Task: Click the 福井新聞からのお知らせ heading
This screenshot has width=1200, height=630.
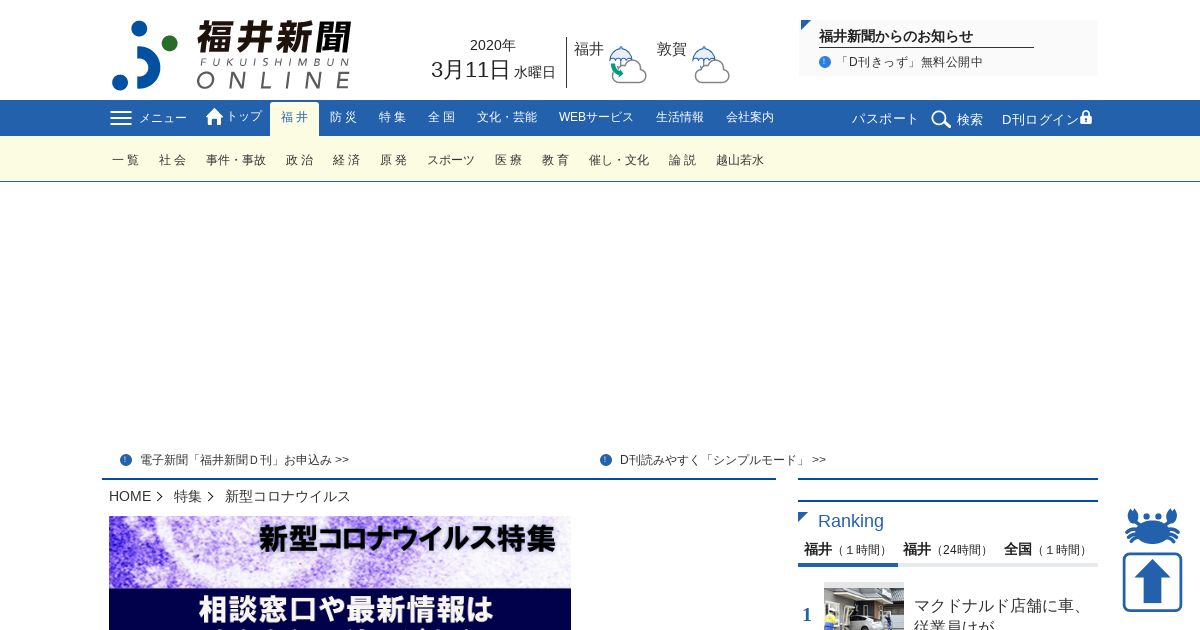Action: [896, 36]
